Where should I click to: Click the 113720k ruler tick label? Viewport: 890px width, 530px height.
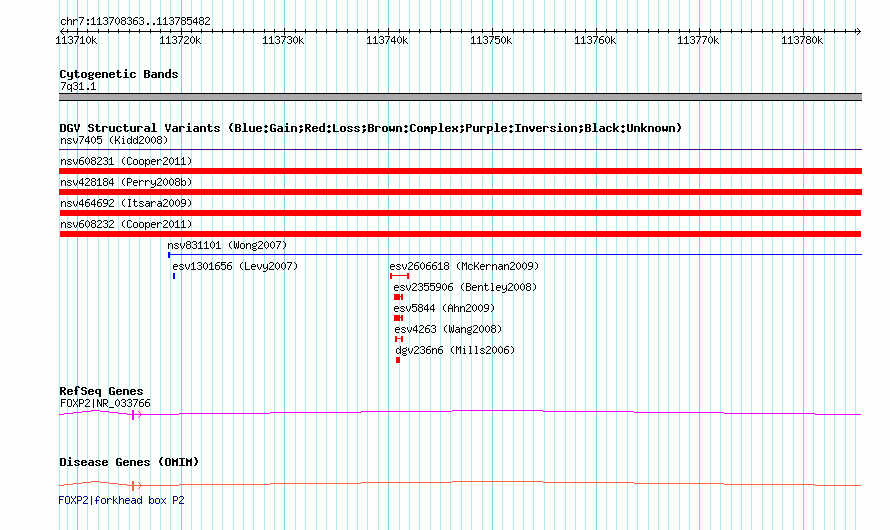point(180,40)
